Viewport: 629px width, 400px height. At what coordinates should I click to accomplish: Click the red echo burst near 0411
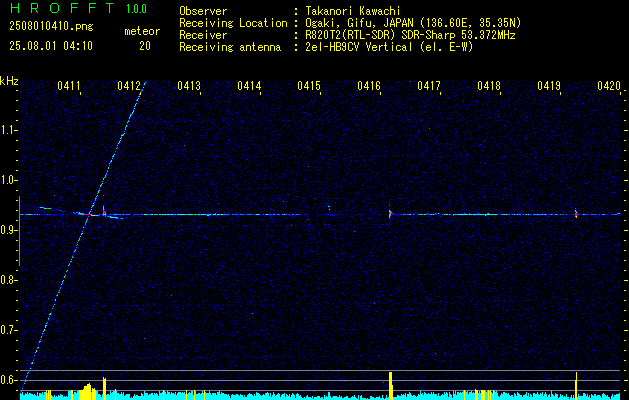pos(86,214)
